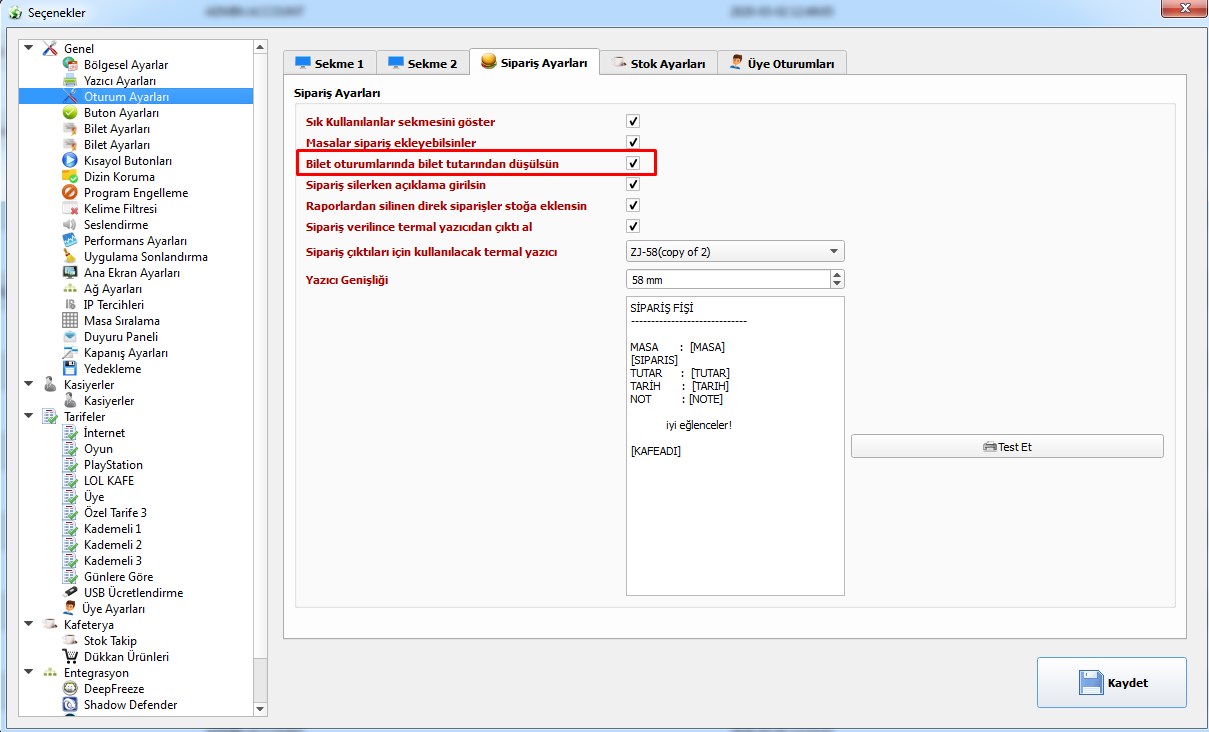Select the Seslendirme speaker icon
Image resolution: width=1209 pixels, height=732 pixels.
[70, 225]
